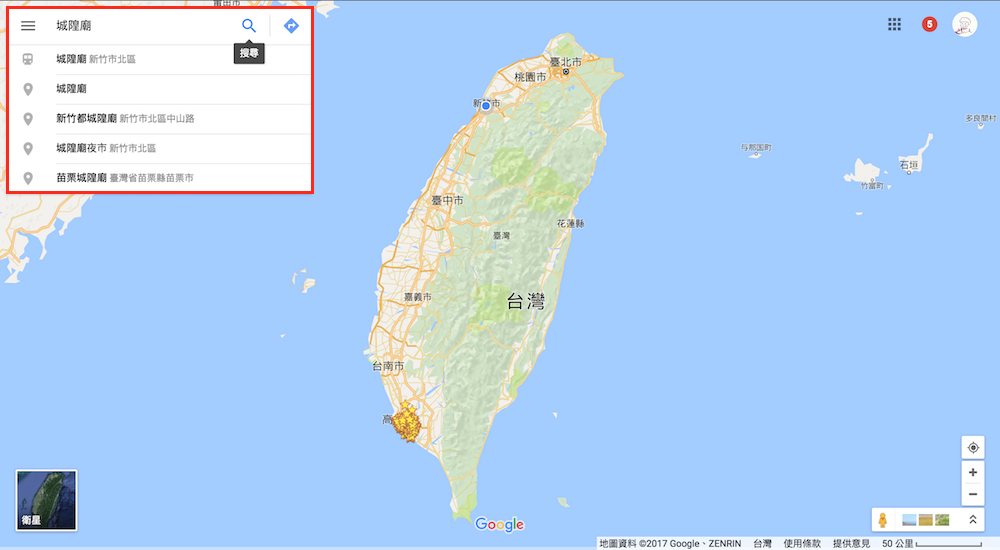Screen dimensions: 1000x550
Task: View notifications badge showing 5
Action: [930, 24]
